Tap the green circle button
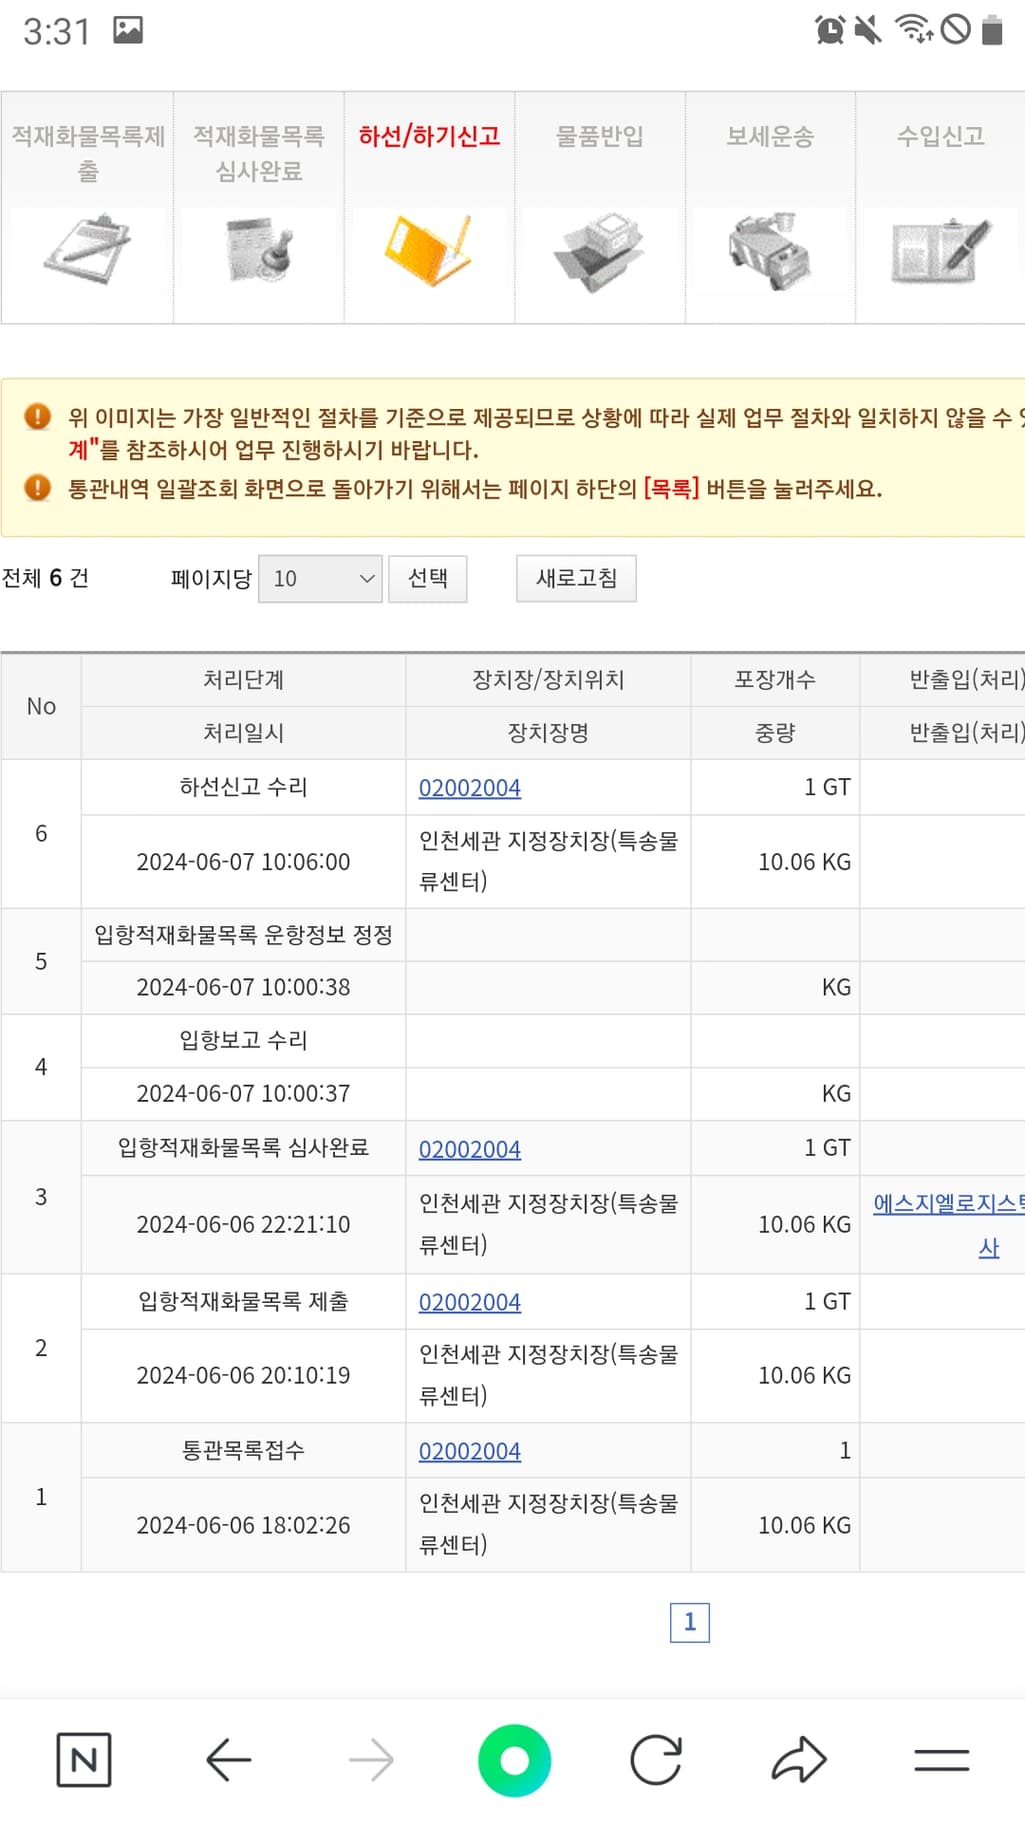This screenshot has width=1025, height=1822. coord(514,1760)
